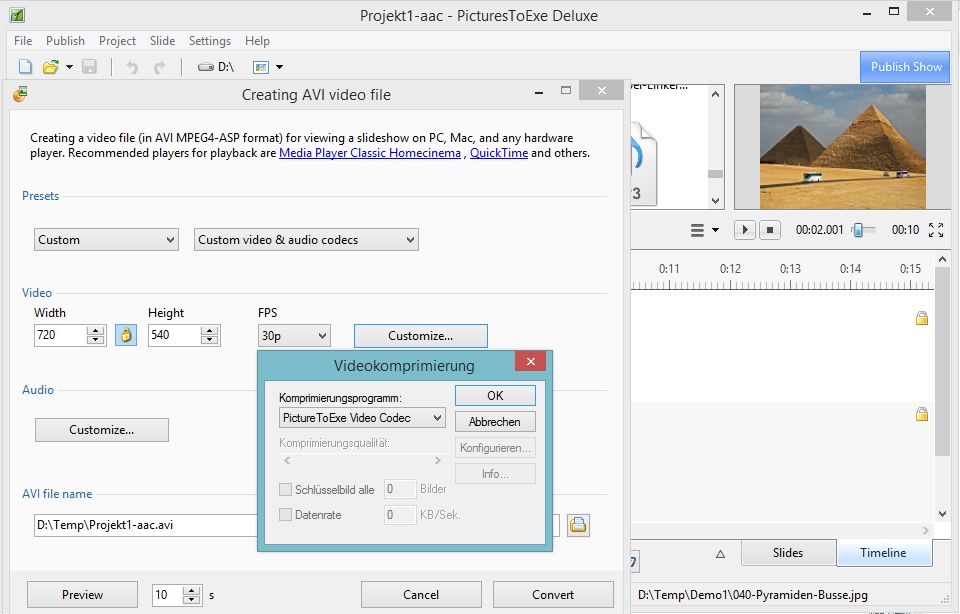The width and height of the screenshot is (960, 614).
Task: Click the timeline horizontal scroll right arrow
Action: click(x=925, y=530)
